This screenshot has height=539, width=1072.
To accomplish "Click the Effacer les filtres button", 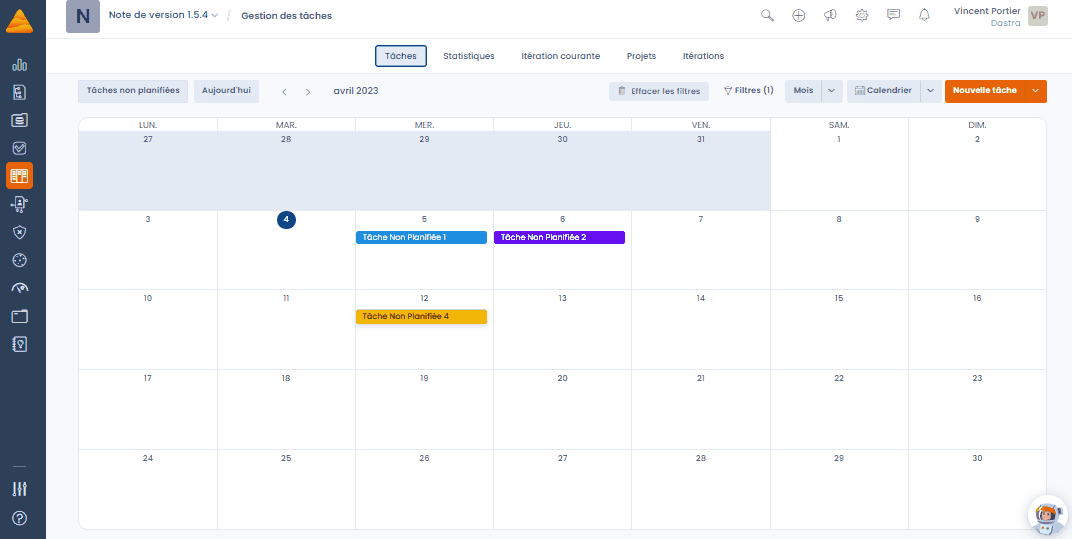I will 659,91.
